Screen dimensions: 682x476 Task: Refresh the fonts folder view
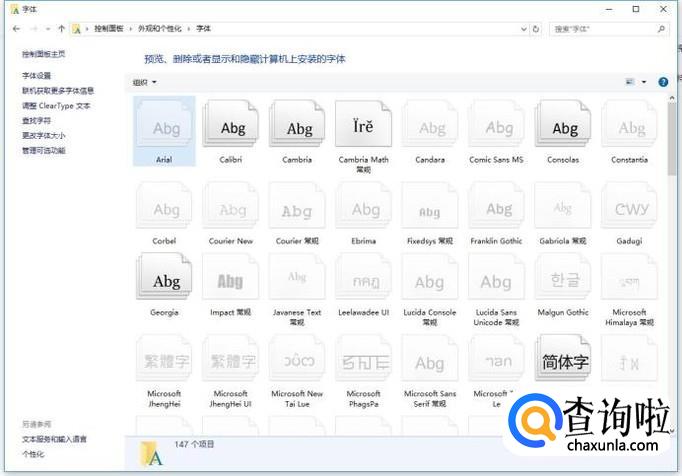tap(536, 29)
